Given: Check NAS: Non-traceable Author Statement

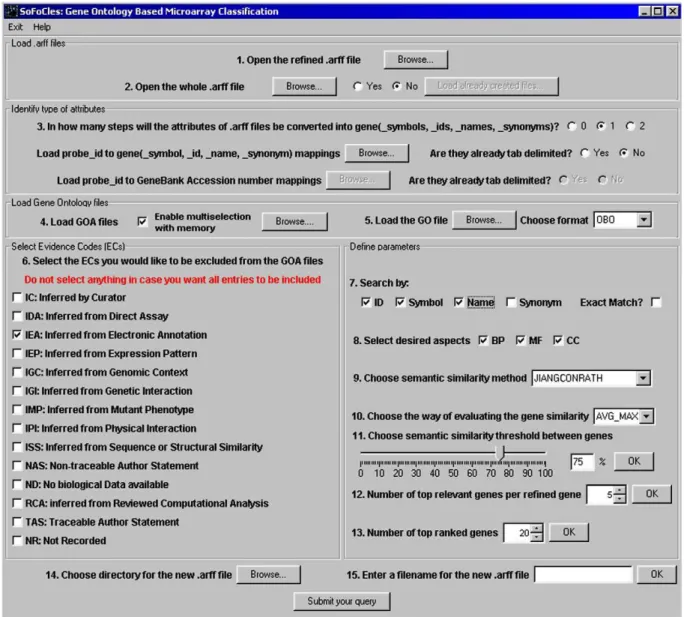Looking at the screenshot, I should [x=17, y=466].
